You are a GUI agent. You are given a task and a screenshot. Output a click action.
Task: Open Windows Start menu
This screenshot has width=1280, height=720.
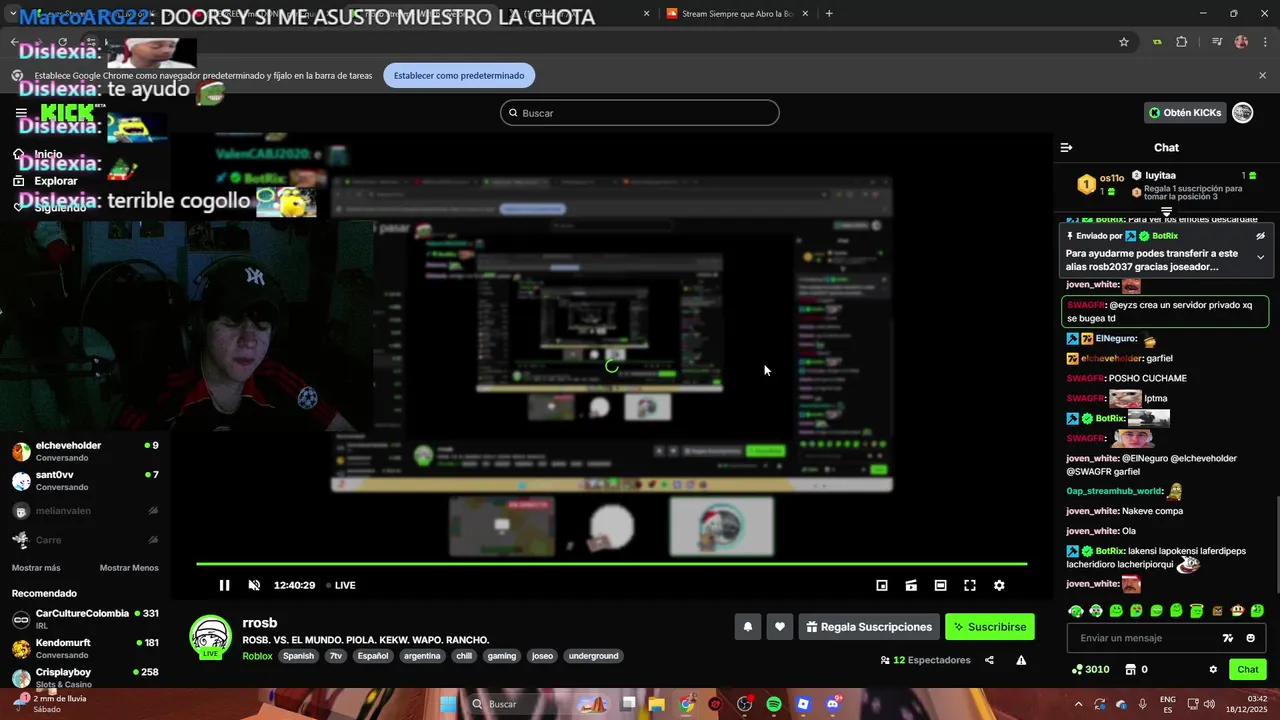point(448,704)
